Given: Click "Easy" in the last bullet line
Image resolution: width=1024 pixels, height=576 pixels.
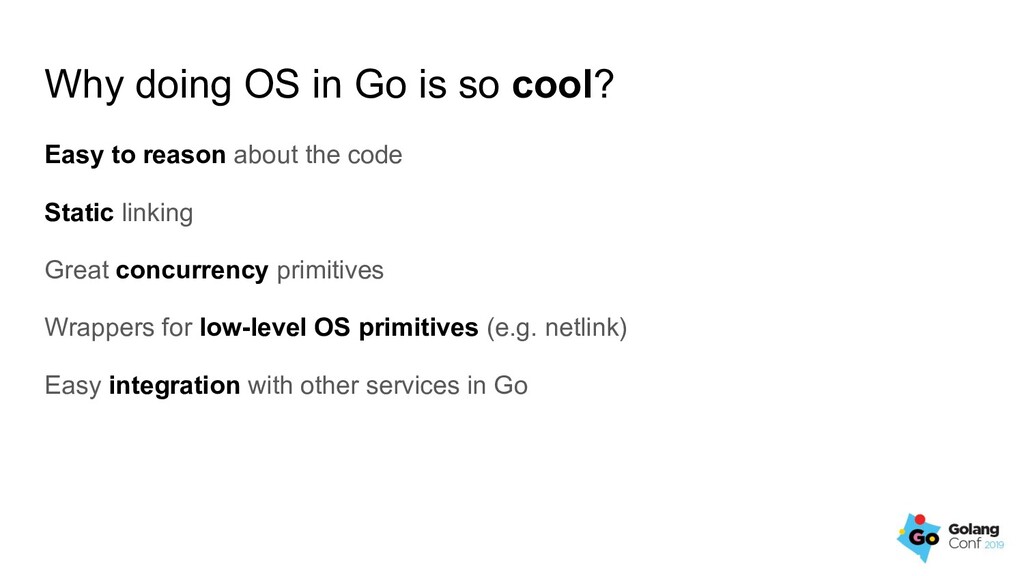Looking at the screenshot, I should click(73, 386).
